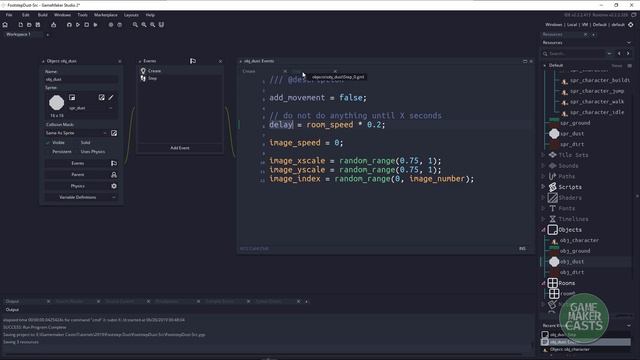Image resolution: width=640 pixels, height=360 pixels.
Task: Click the Debug toolbar icon
Action: pyautogui.click(x=69, y=25)
